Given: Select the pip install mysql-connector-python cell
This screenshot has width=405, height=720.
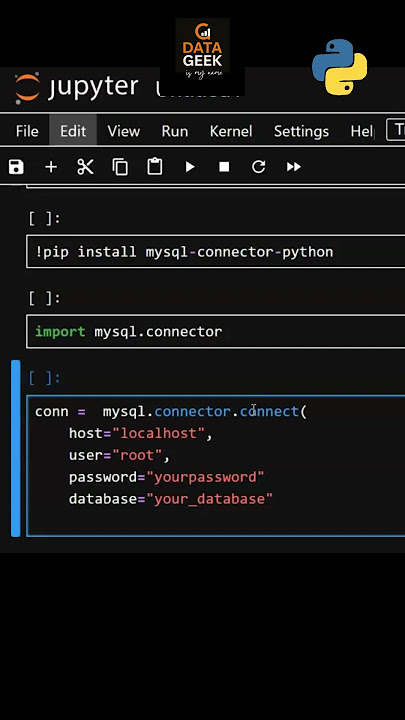Looking at the screenshot, I should pos(216,252).
